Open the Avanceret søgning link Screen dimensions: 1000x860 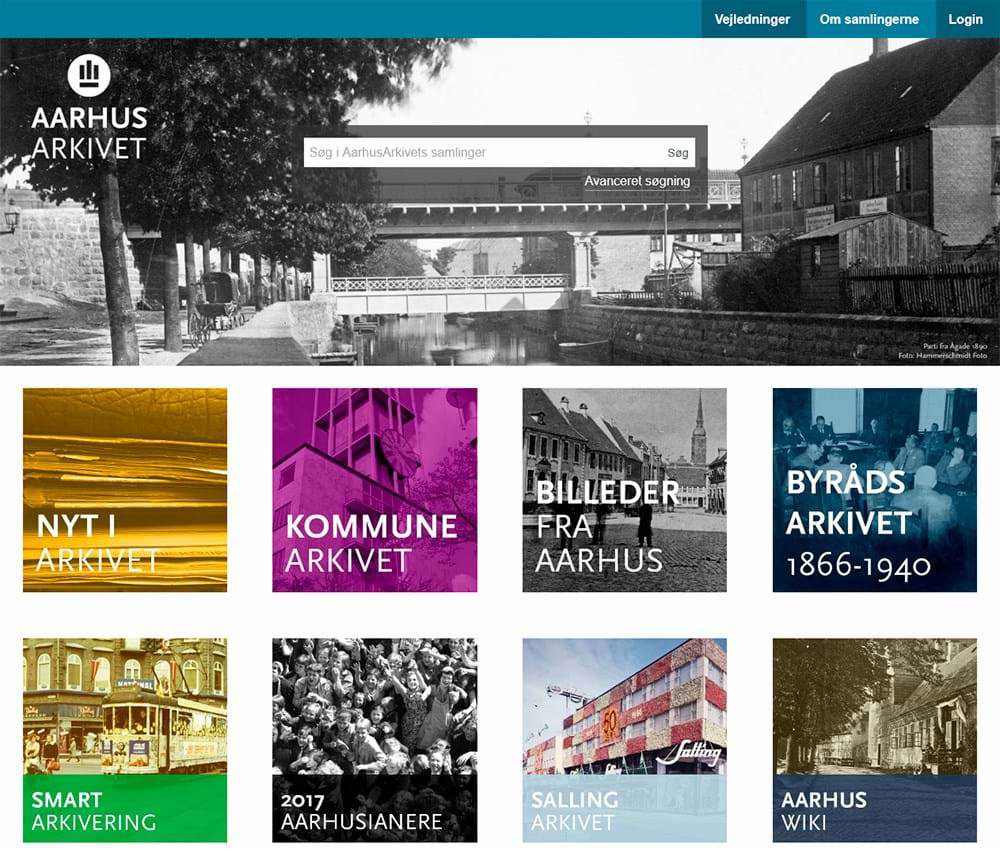[637, 181]
